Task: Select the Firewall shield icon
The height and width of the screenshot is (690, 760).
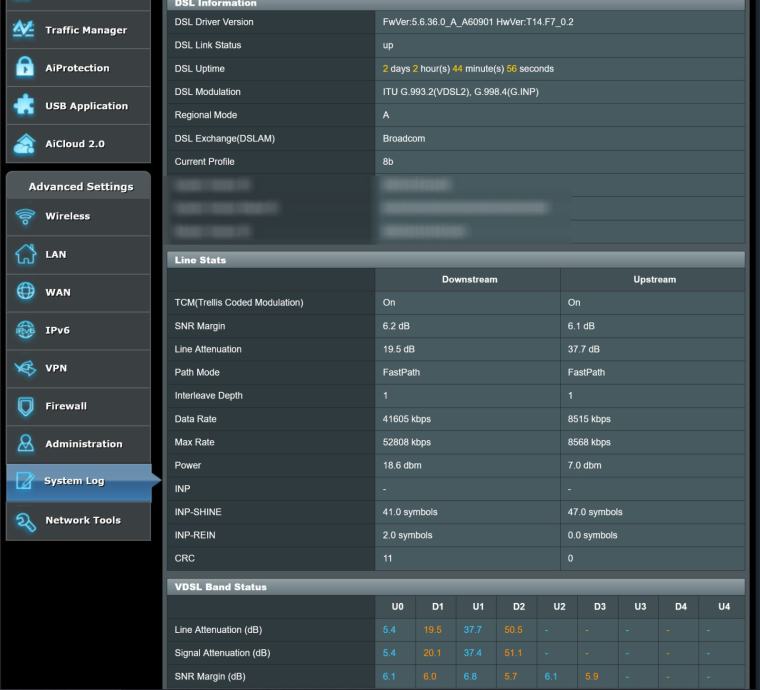Action: click(x=23, y=406)
